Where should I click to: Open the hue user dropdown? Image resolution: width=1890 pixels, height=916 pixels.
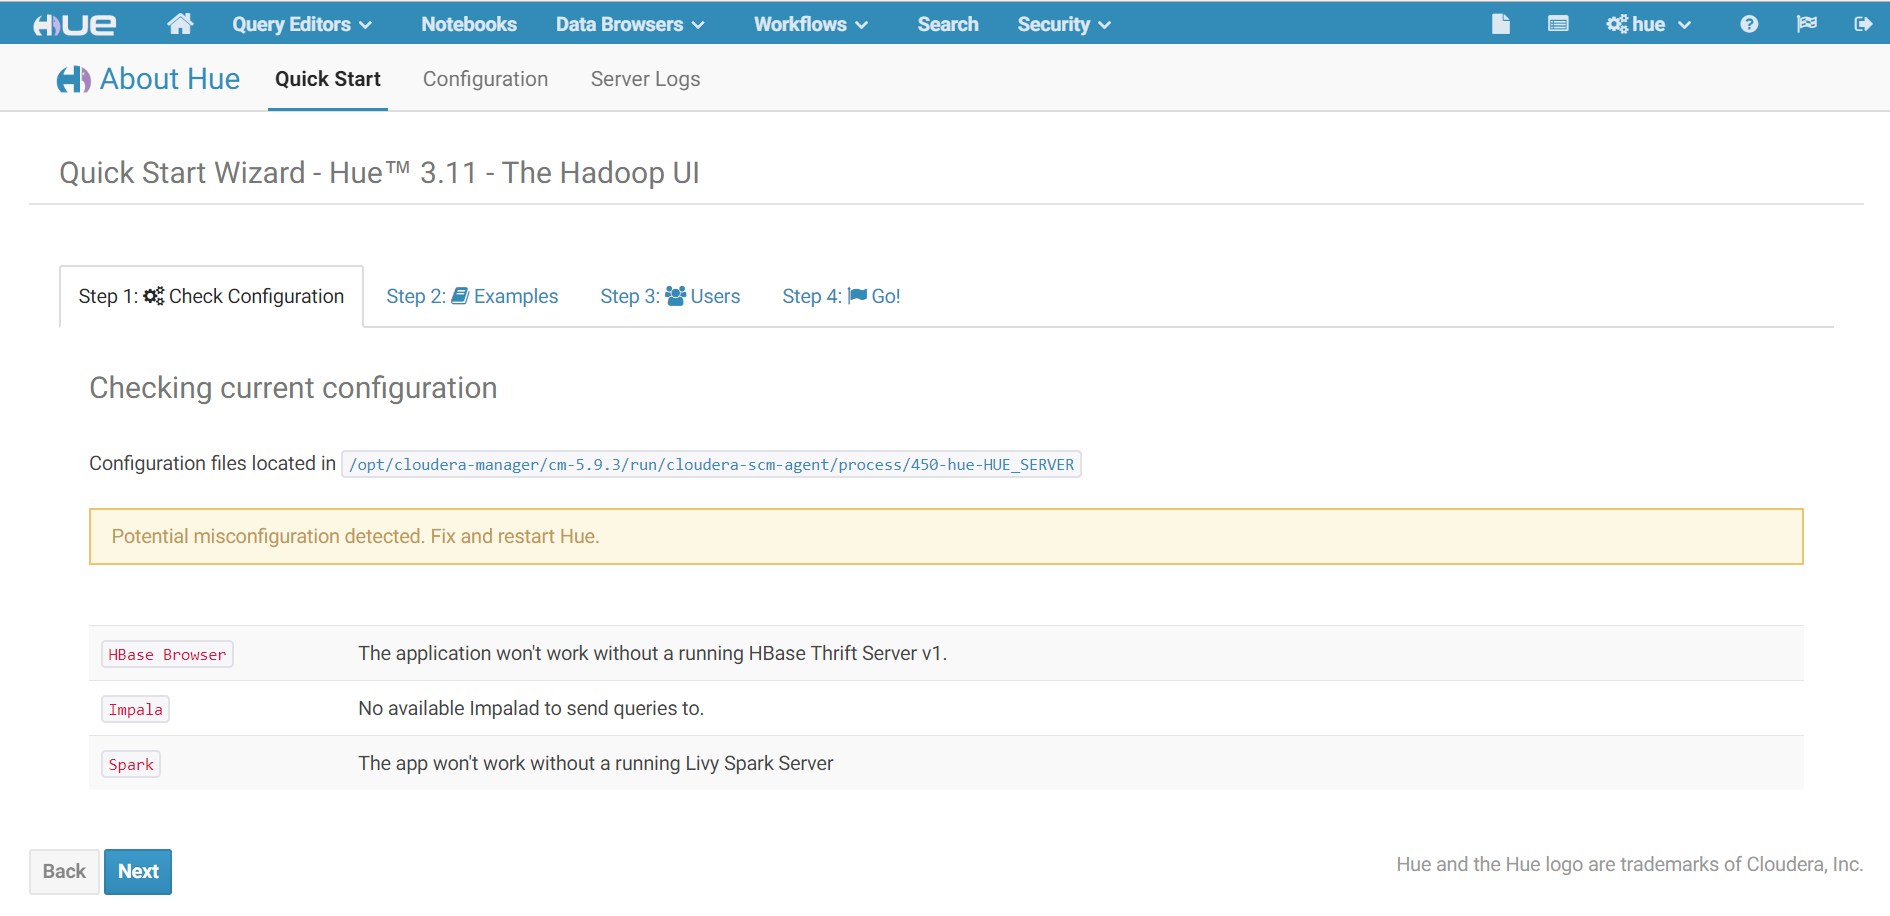tap(1648, 24)
